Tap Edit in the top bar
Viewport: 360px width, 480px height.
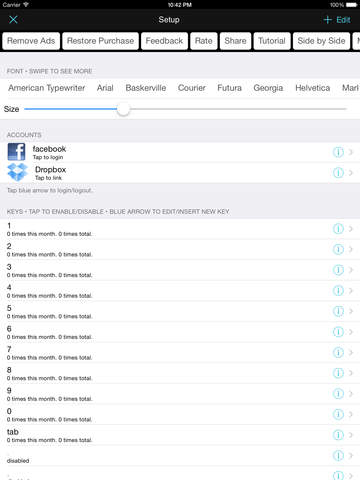[343, 20]
